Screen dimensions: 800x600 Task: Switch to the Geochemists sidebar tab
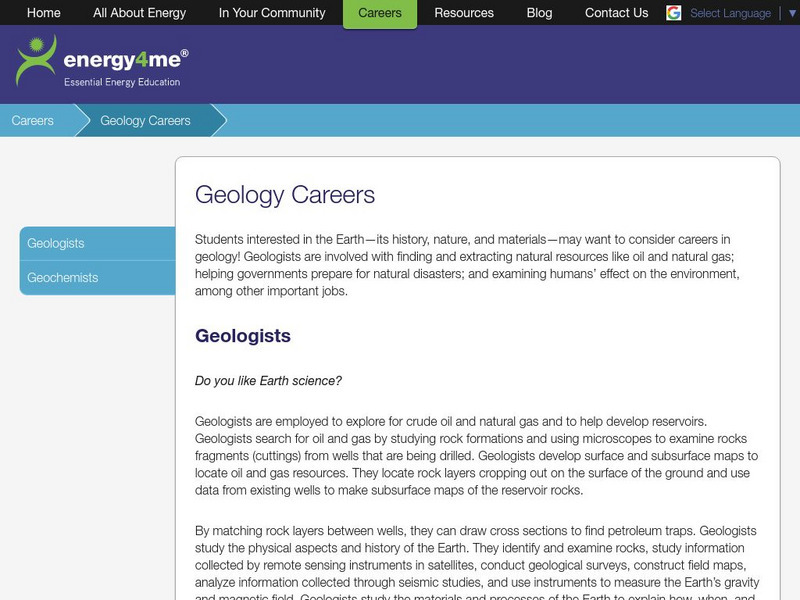[62, 276]
